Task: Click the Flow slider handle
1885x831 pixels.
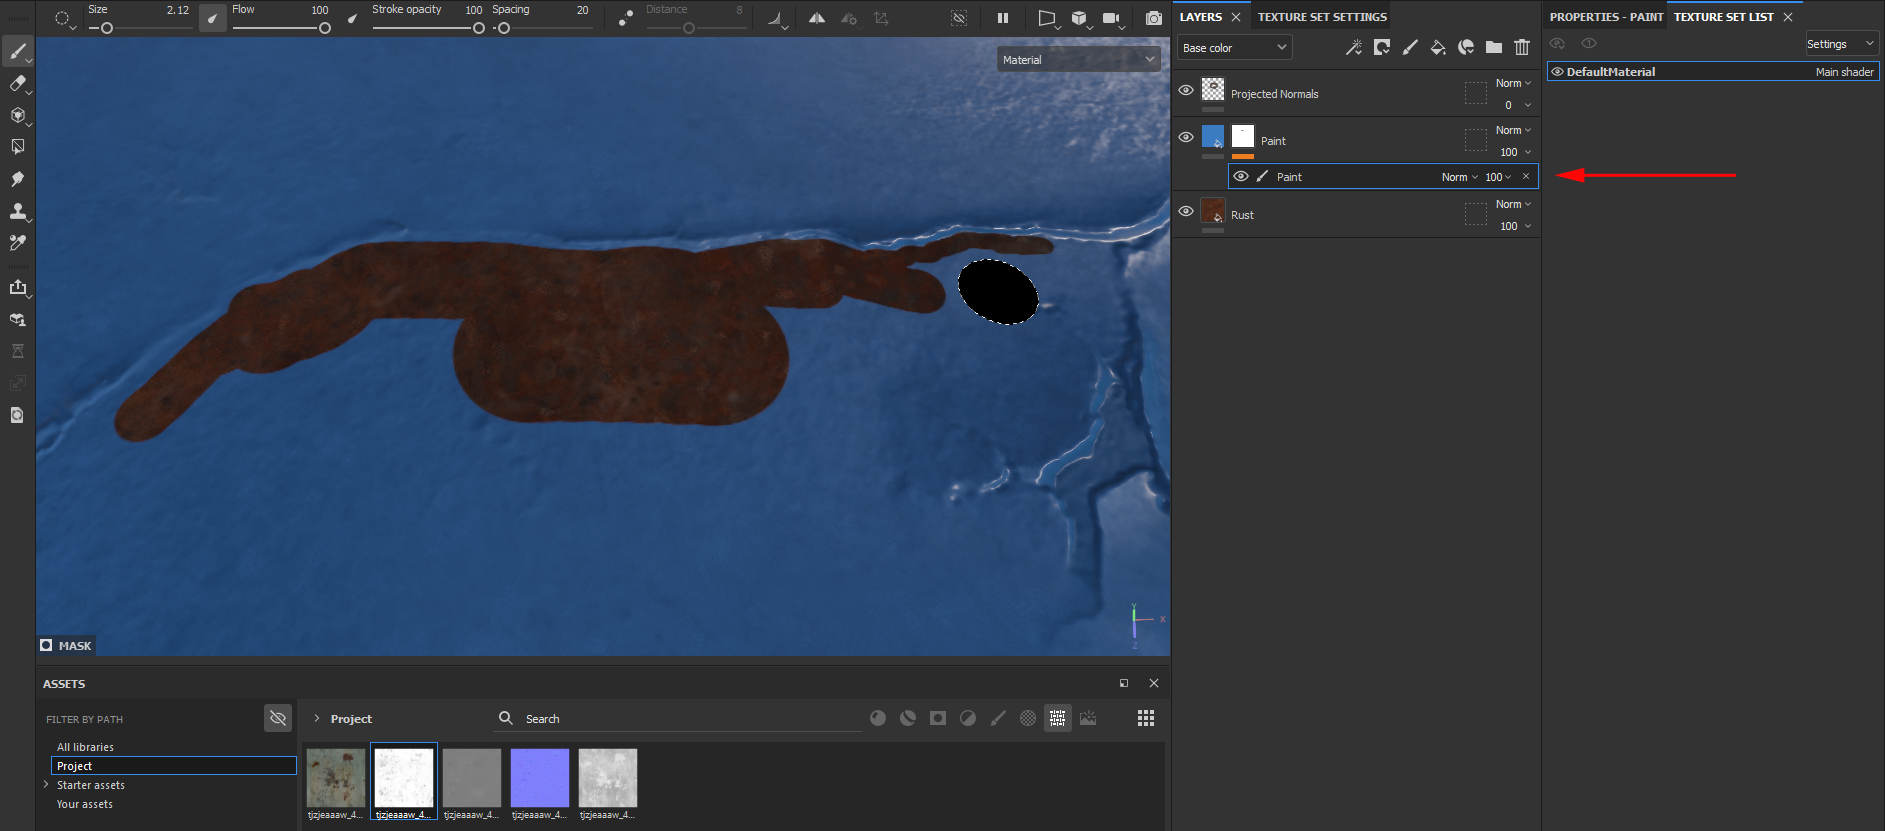Action: tap(324, 28)
